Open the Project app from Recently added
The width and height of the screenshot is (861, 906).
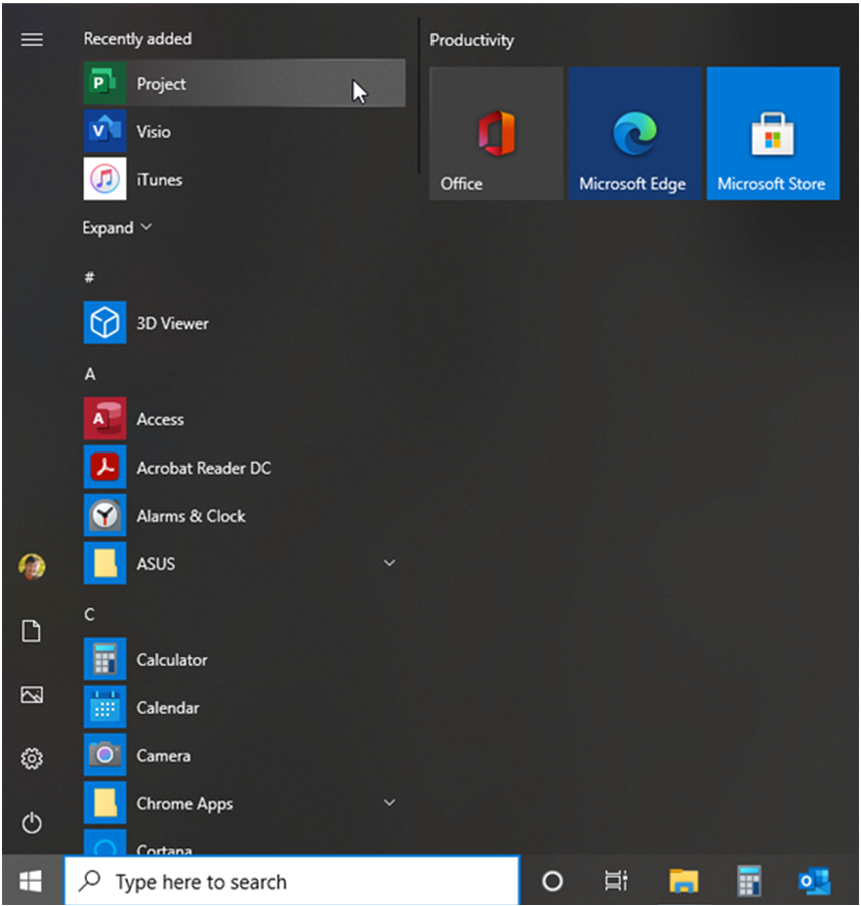coord(160,84)
